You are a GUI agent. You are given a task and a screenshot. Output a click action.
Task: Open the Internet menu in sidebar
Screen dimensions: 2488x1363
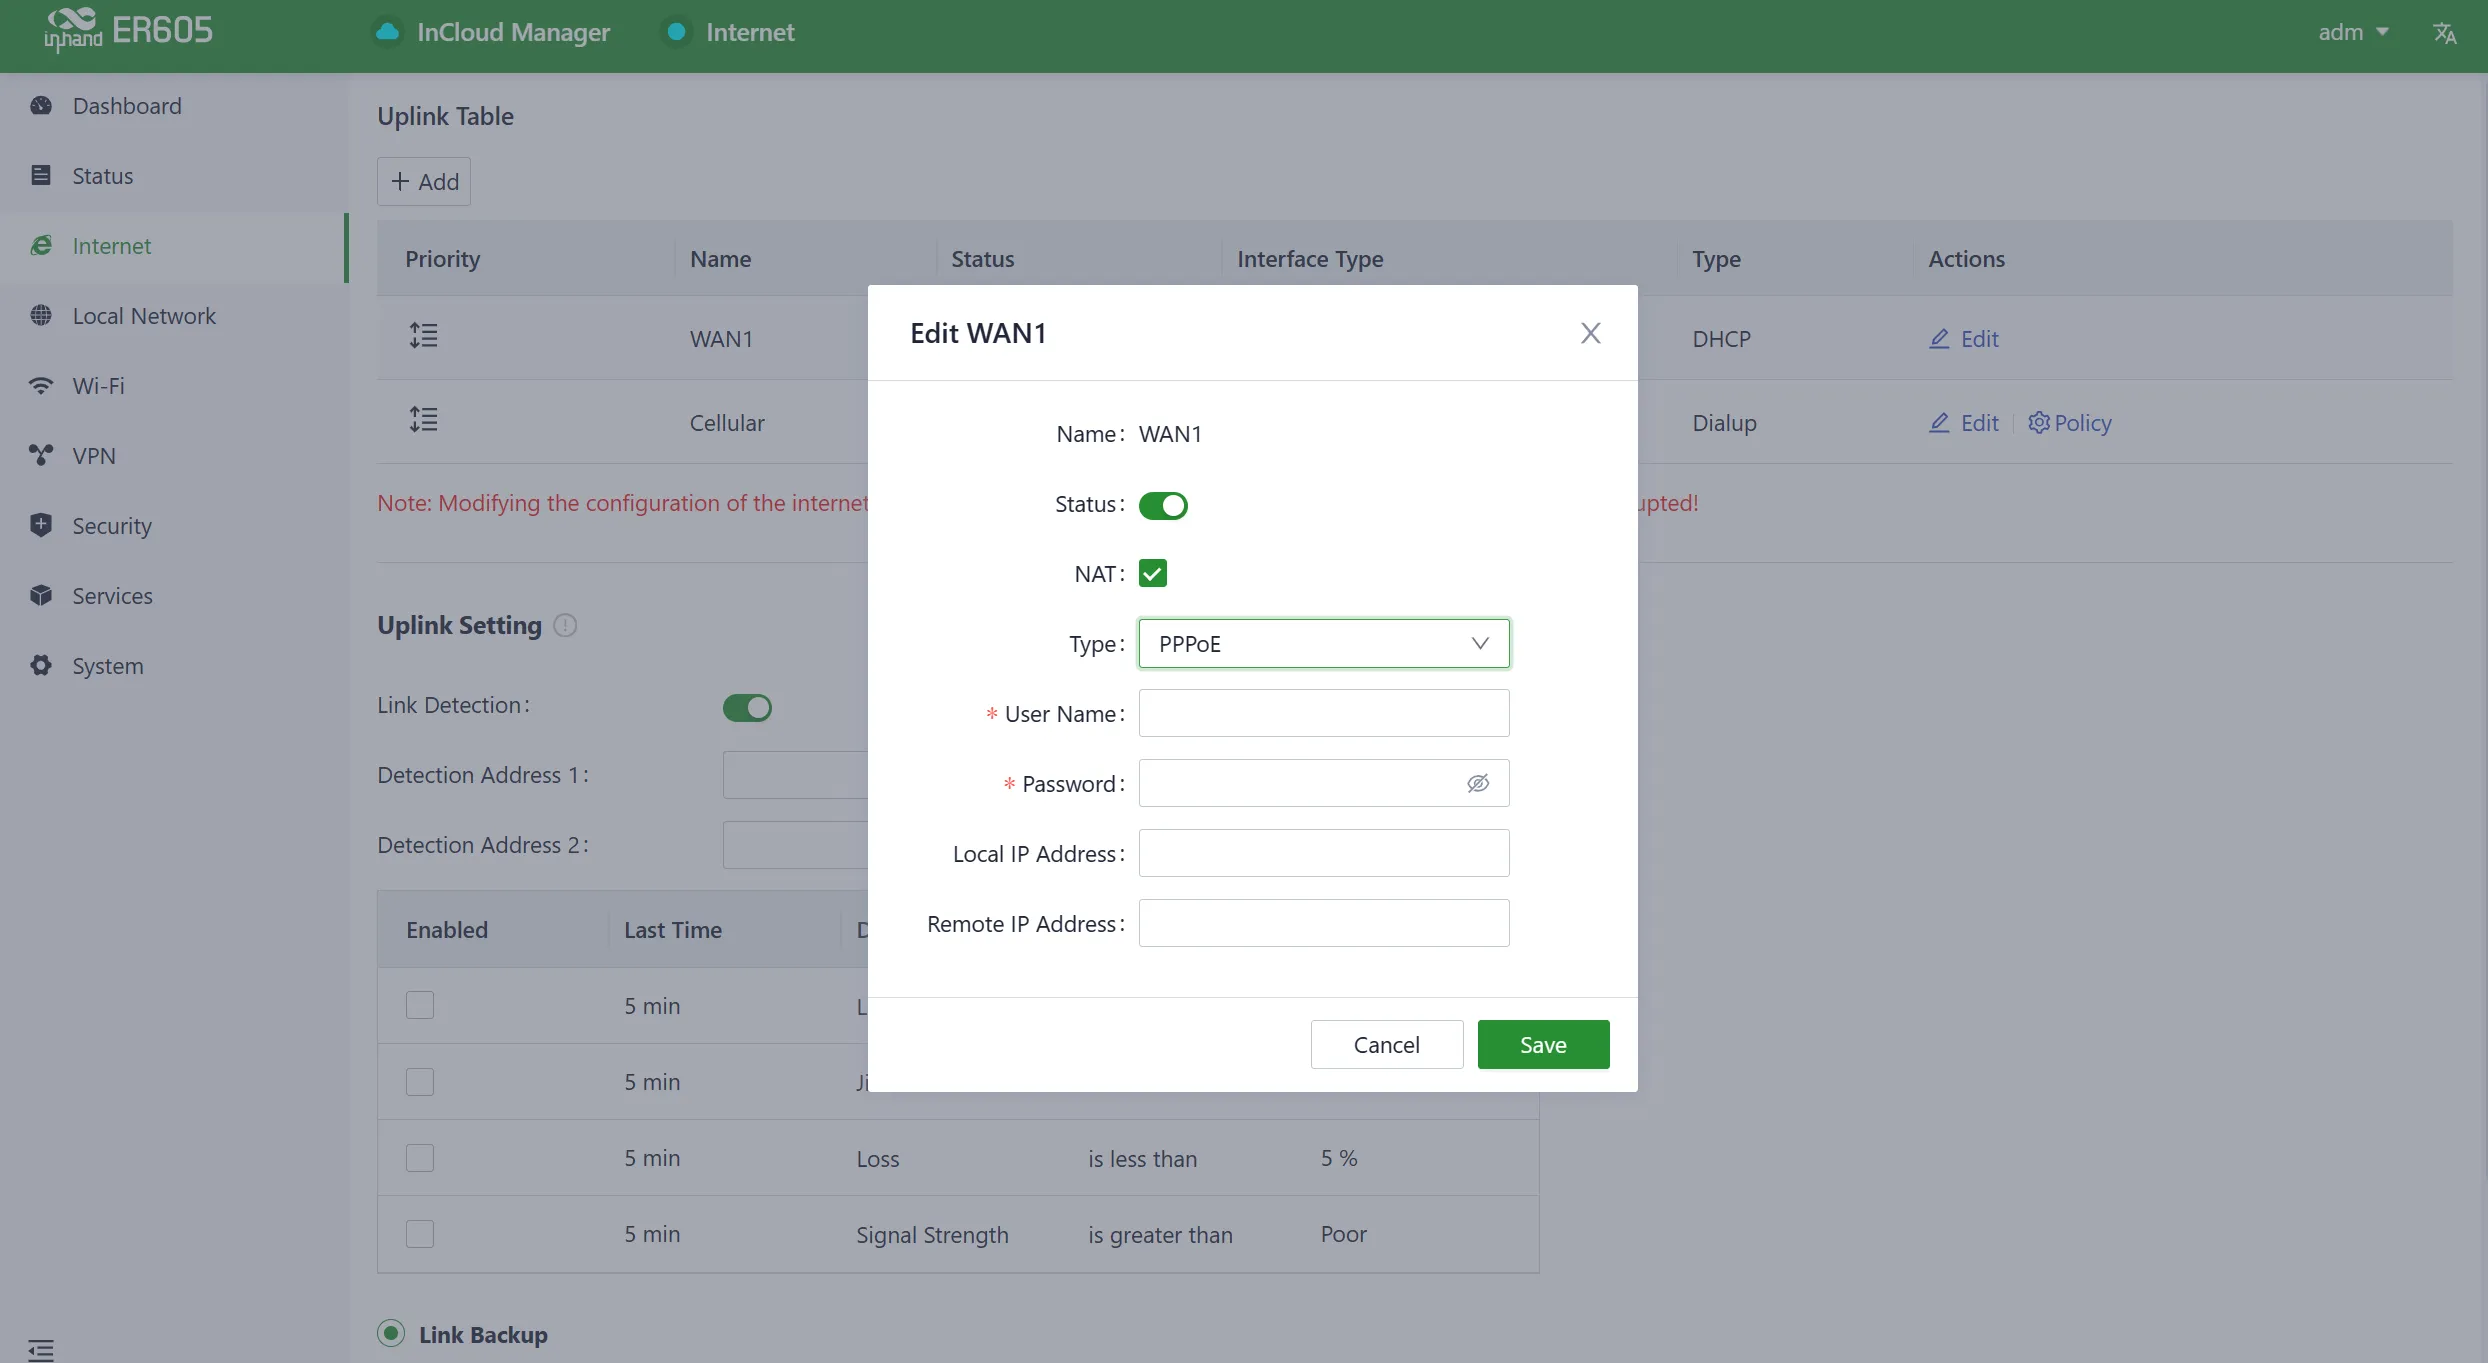(174, 246)
